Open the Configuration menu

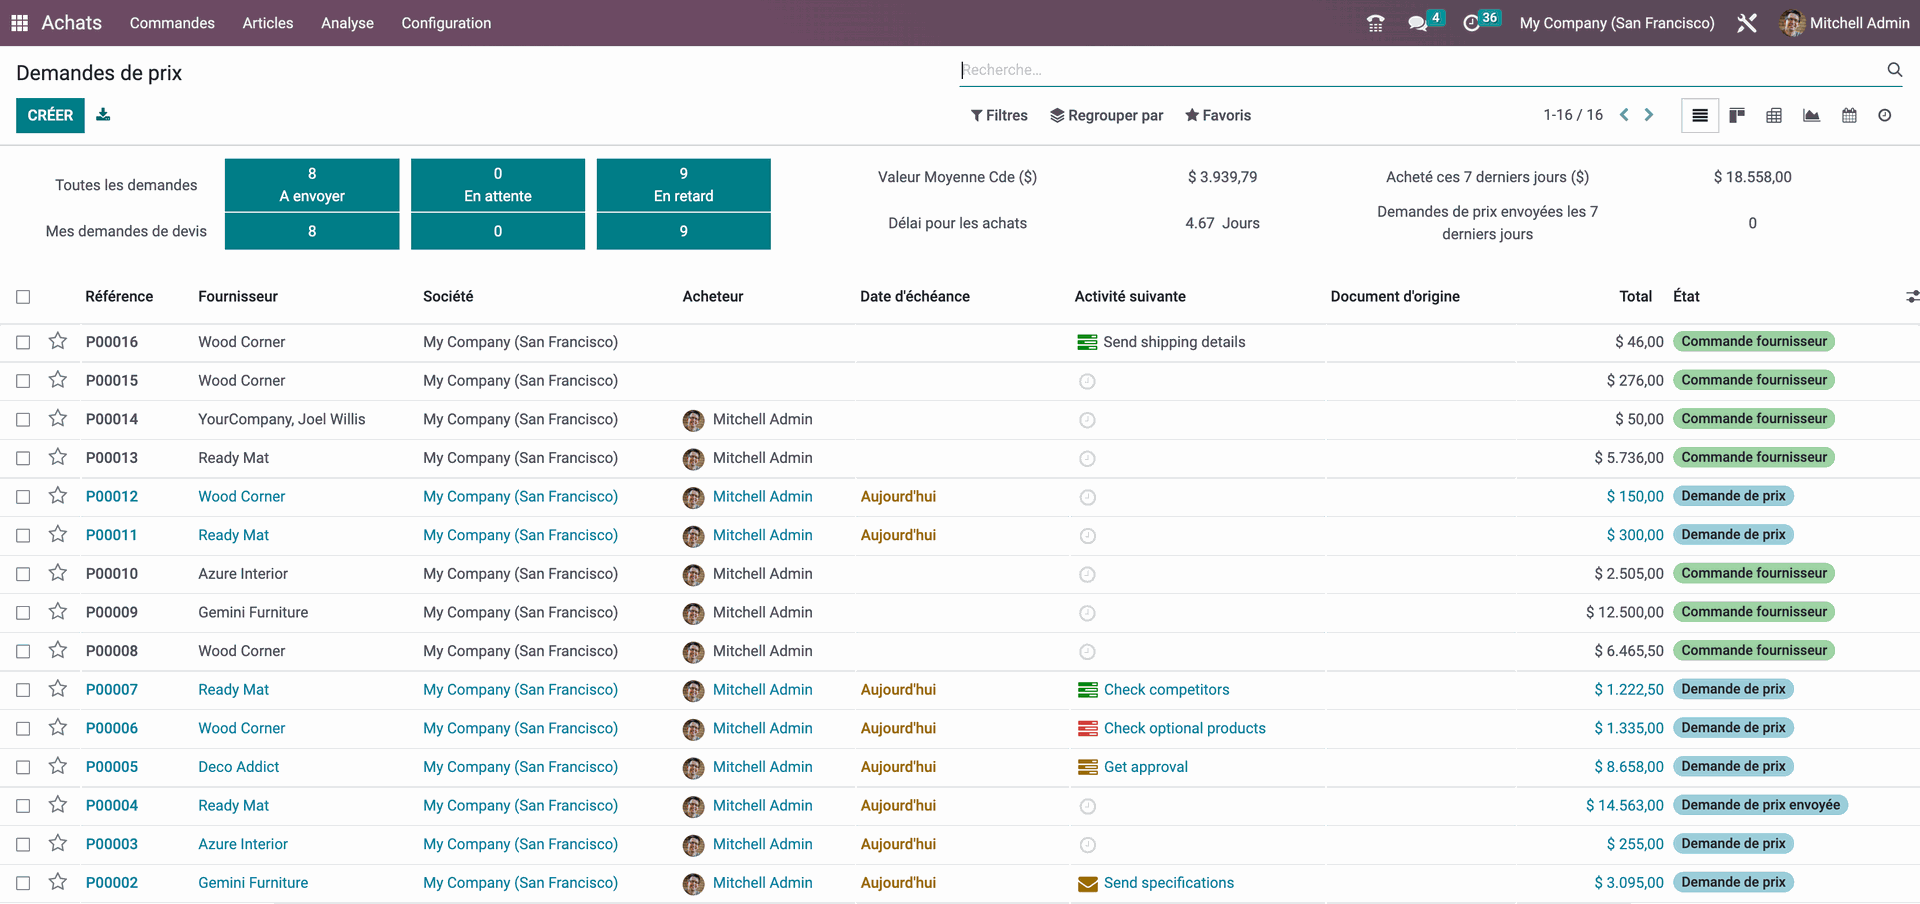pyautogui.click(x=446, y=23)
